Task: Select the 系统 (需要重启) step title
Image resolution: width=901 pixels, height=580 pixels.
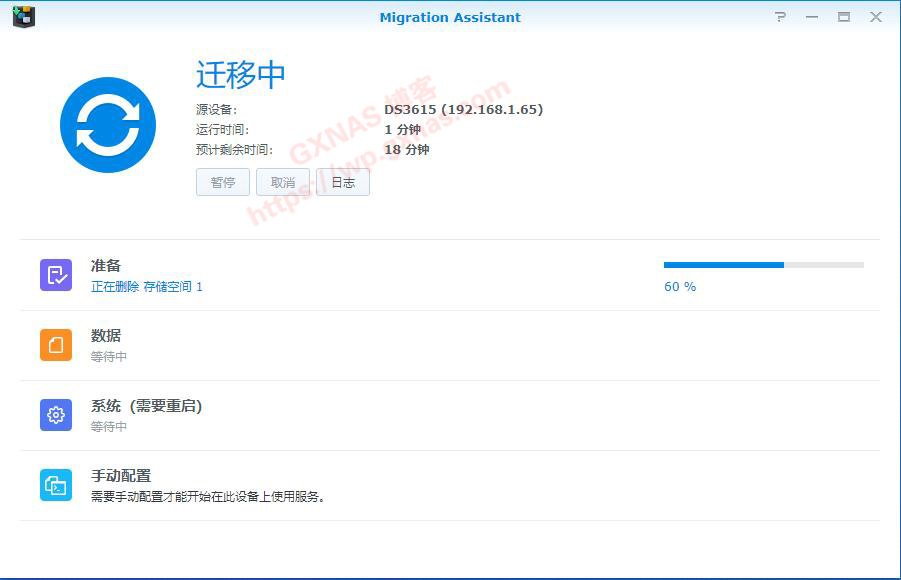Action: (146, 406)
